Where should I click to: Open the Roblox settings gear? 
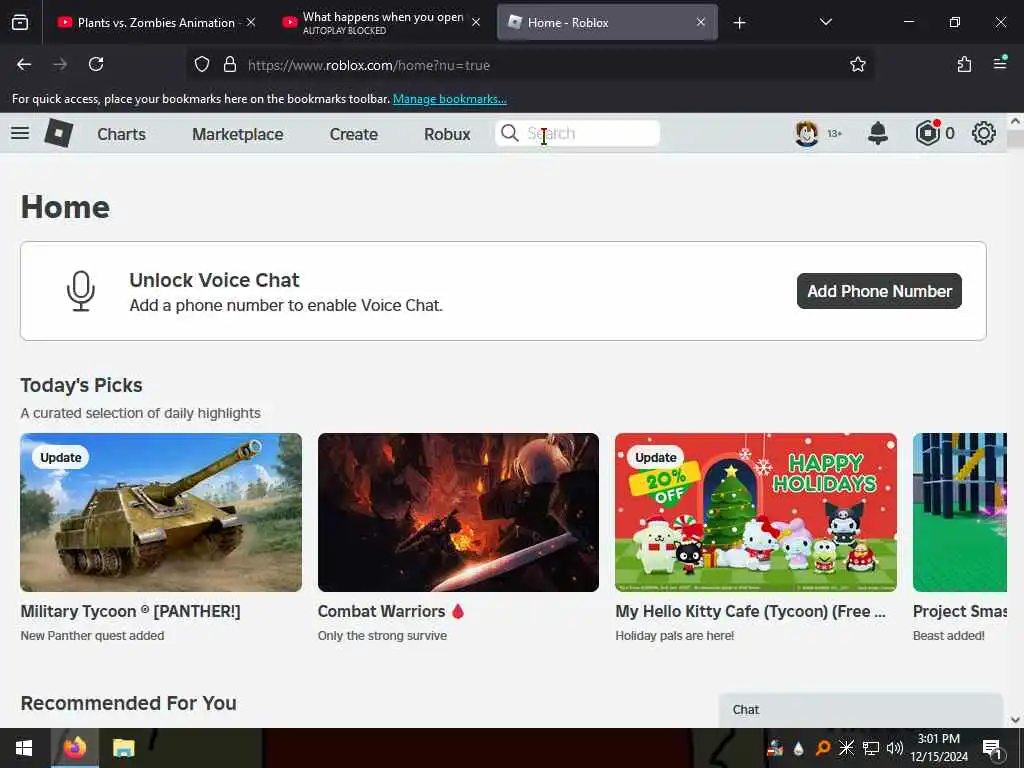point(984,133)
